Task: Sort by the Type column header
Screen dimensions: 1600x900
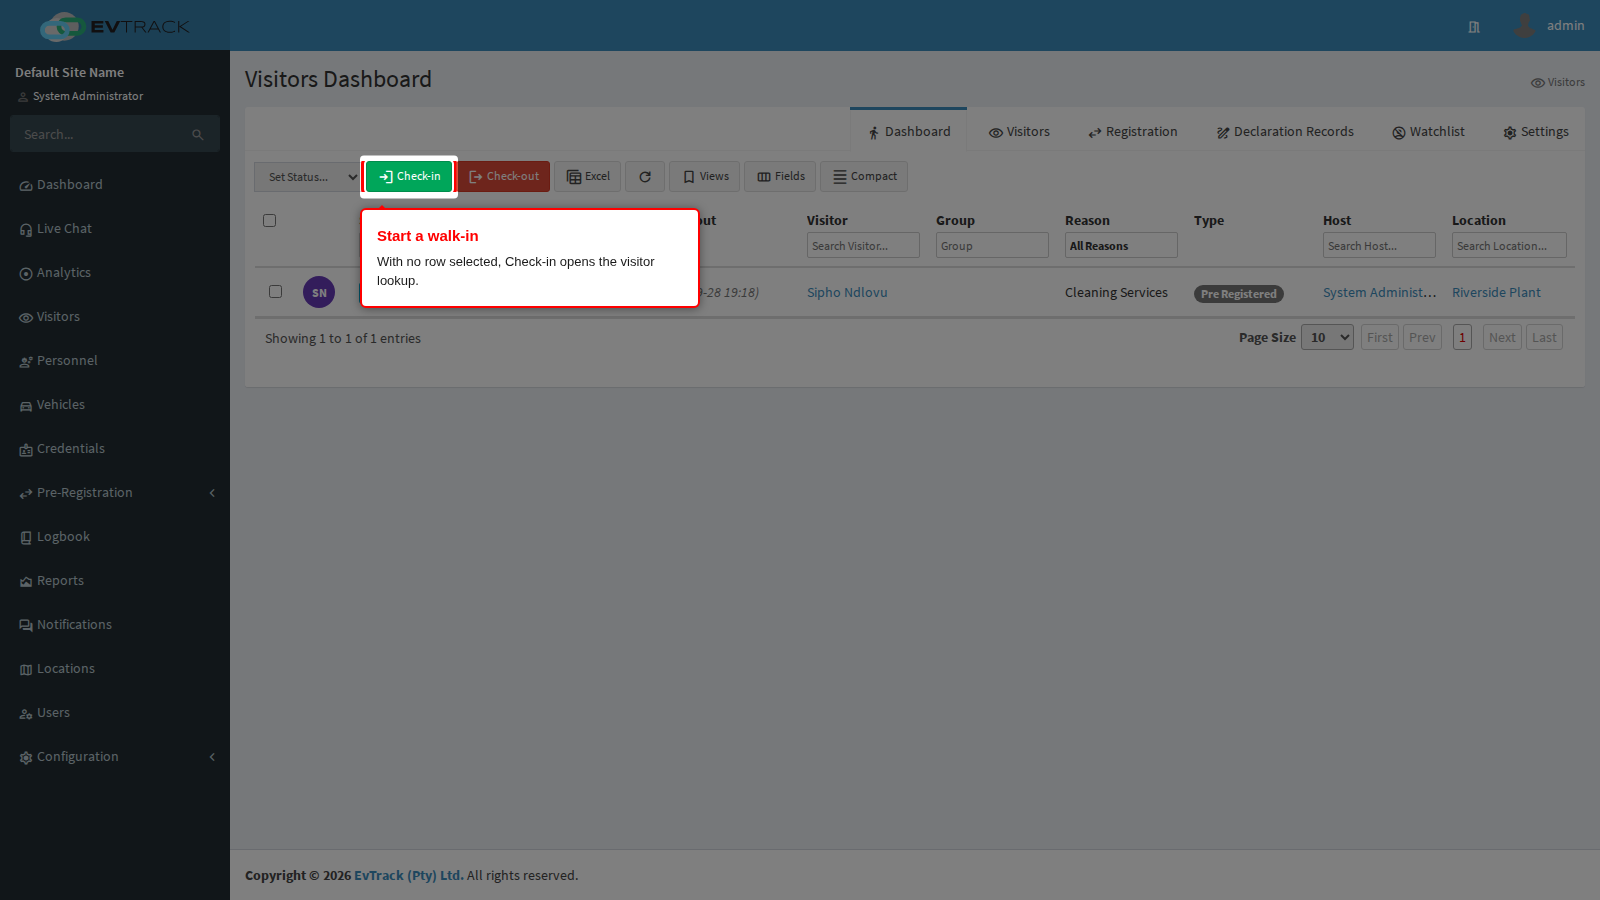Action: tap(1209, 221)
